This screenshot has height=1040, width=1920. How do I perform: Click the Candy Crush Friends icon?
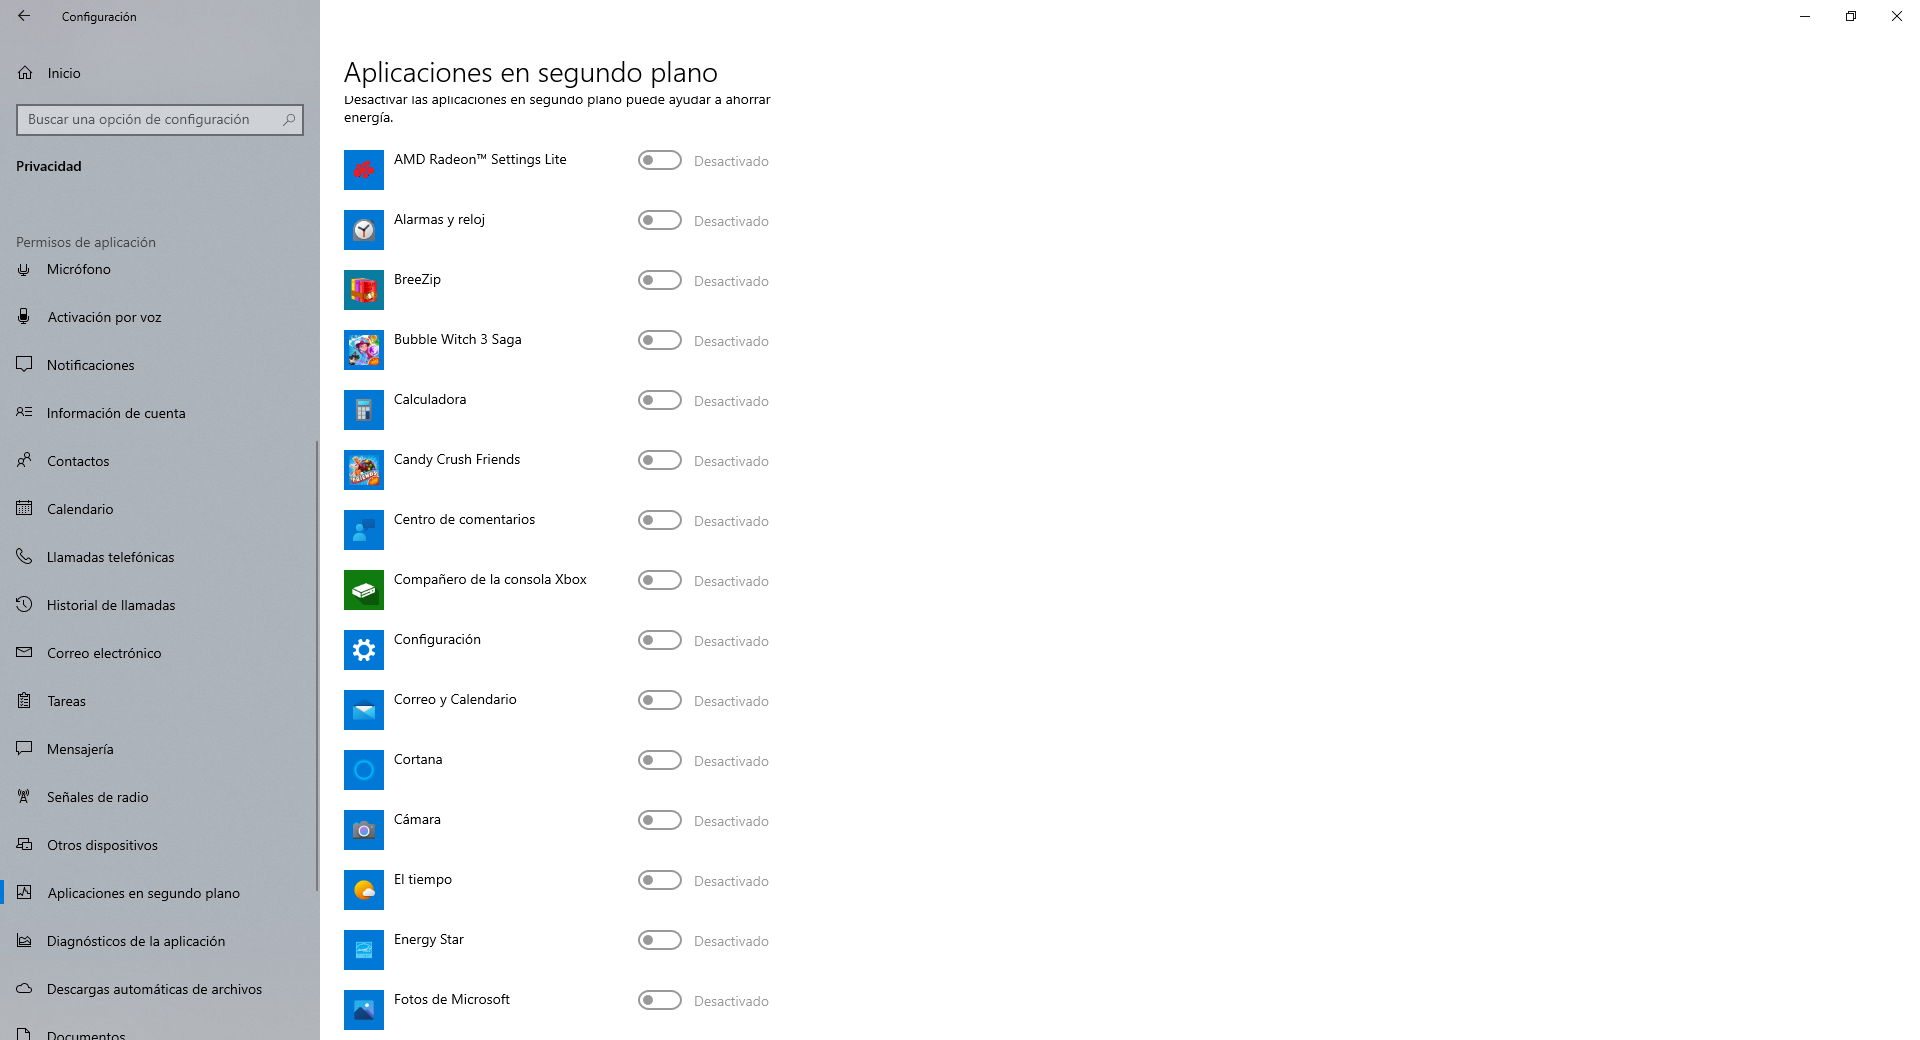point(363,470)
